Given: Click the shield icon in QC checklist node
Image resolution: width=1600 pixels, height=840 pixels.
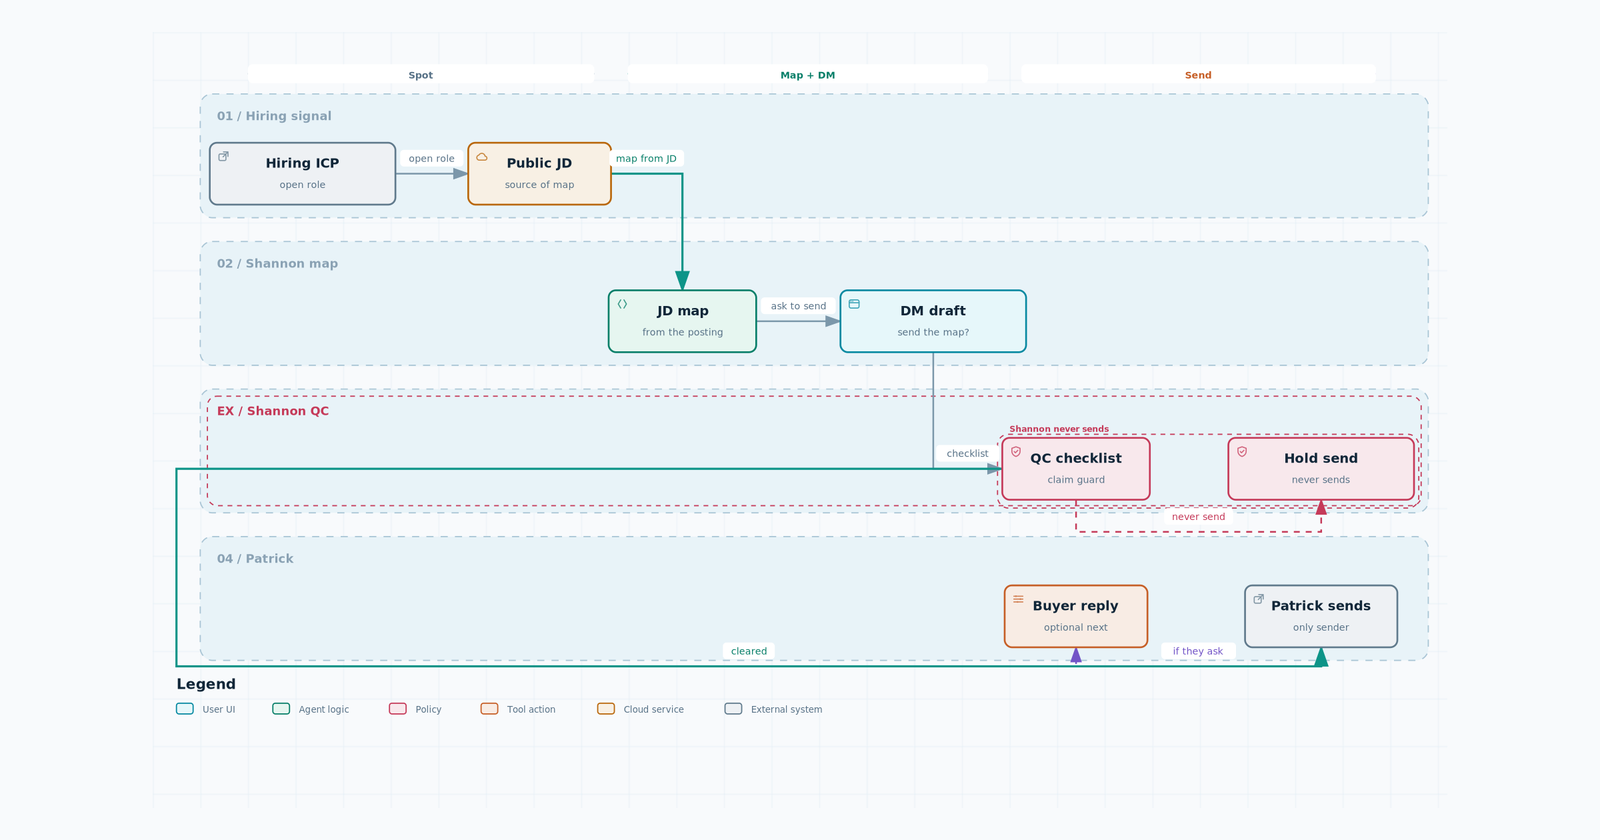Looking at the screenshot, I should tap(1016, 452).
